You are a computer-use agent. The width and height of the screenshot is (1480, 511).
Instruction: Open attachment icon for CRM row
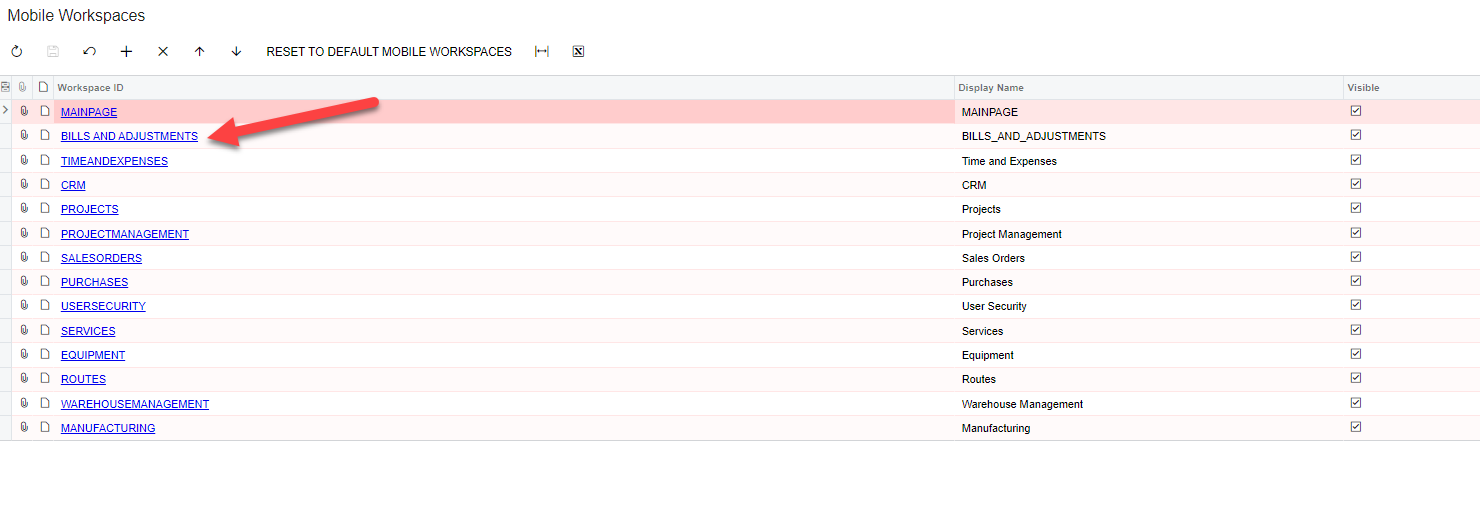(x=24, y=184)
